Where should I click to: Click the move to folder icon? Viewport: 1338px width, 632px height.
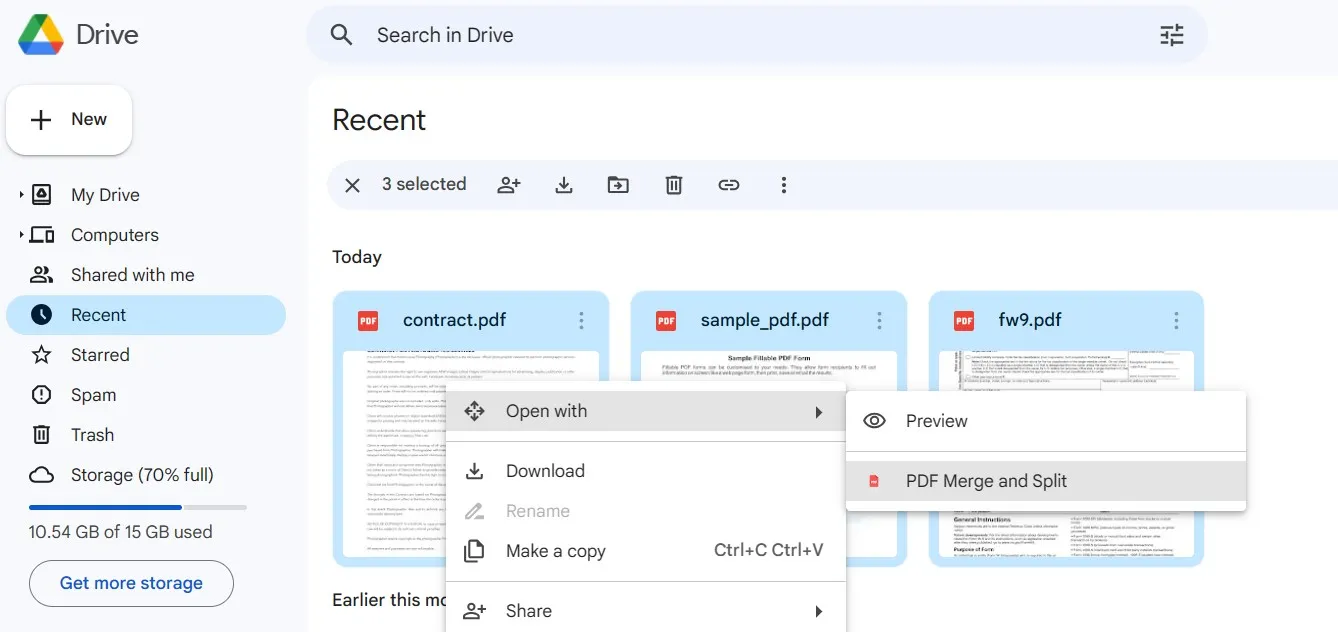(x=618, y=185)
